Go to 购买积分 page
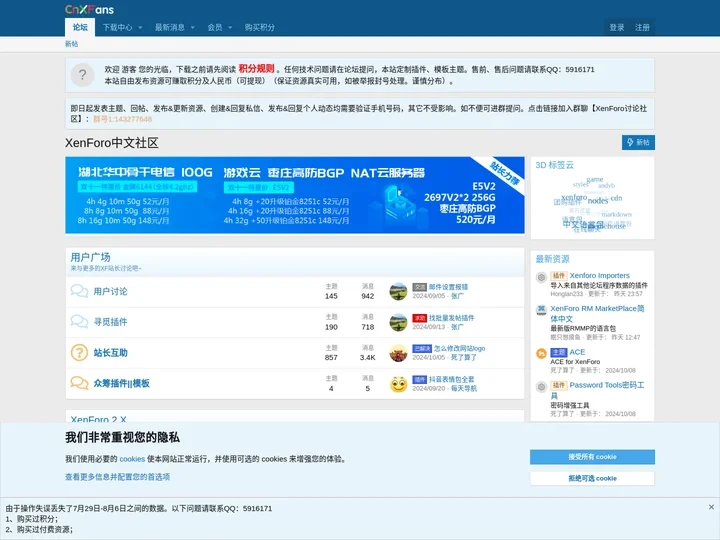 (x=259, y=28)
